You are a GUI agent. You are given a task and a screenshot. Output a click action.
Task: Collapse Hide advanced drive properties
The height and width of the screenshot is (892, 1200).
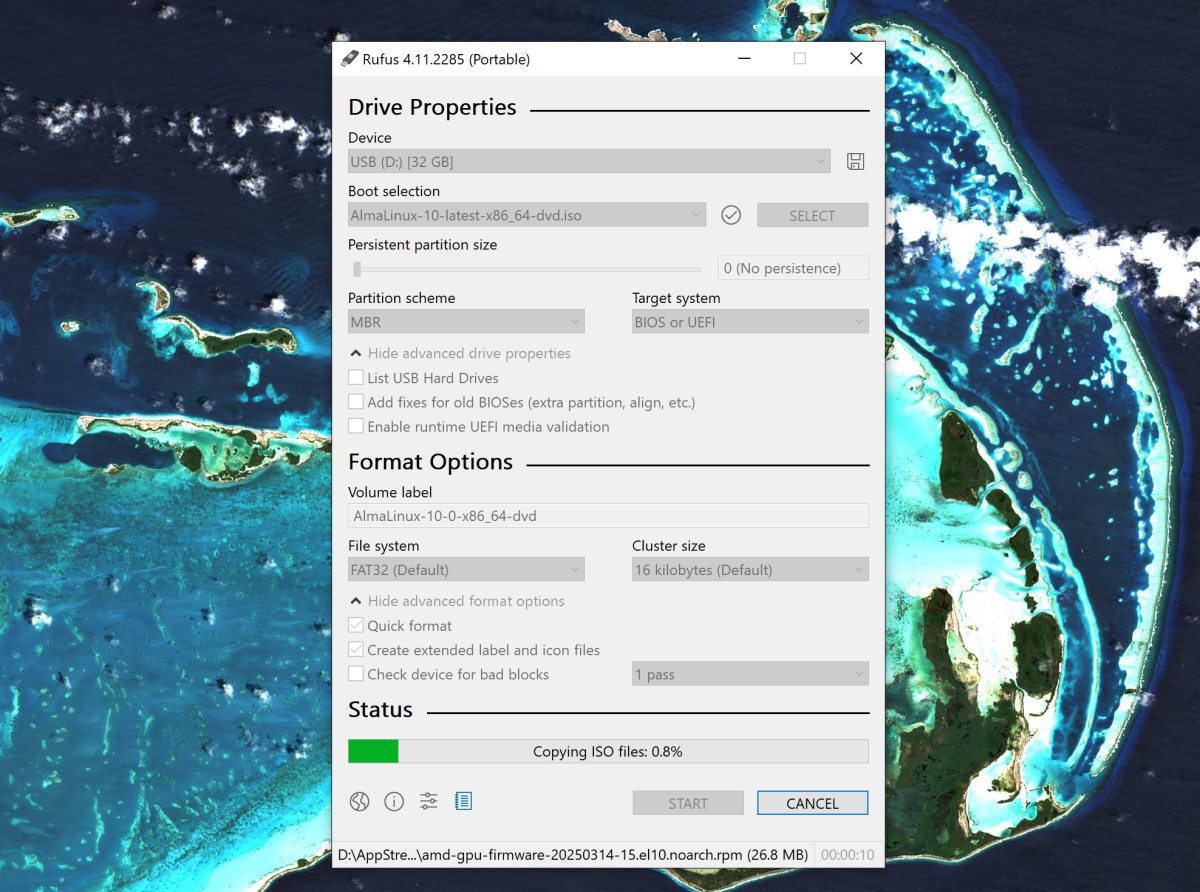pos(460,354)
